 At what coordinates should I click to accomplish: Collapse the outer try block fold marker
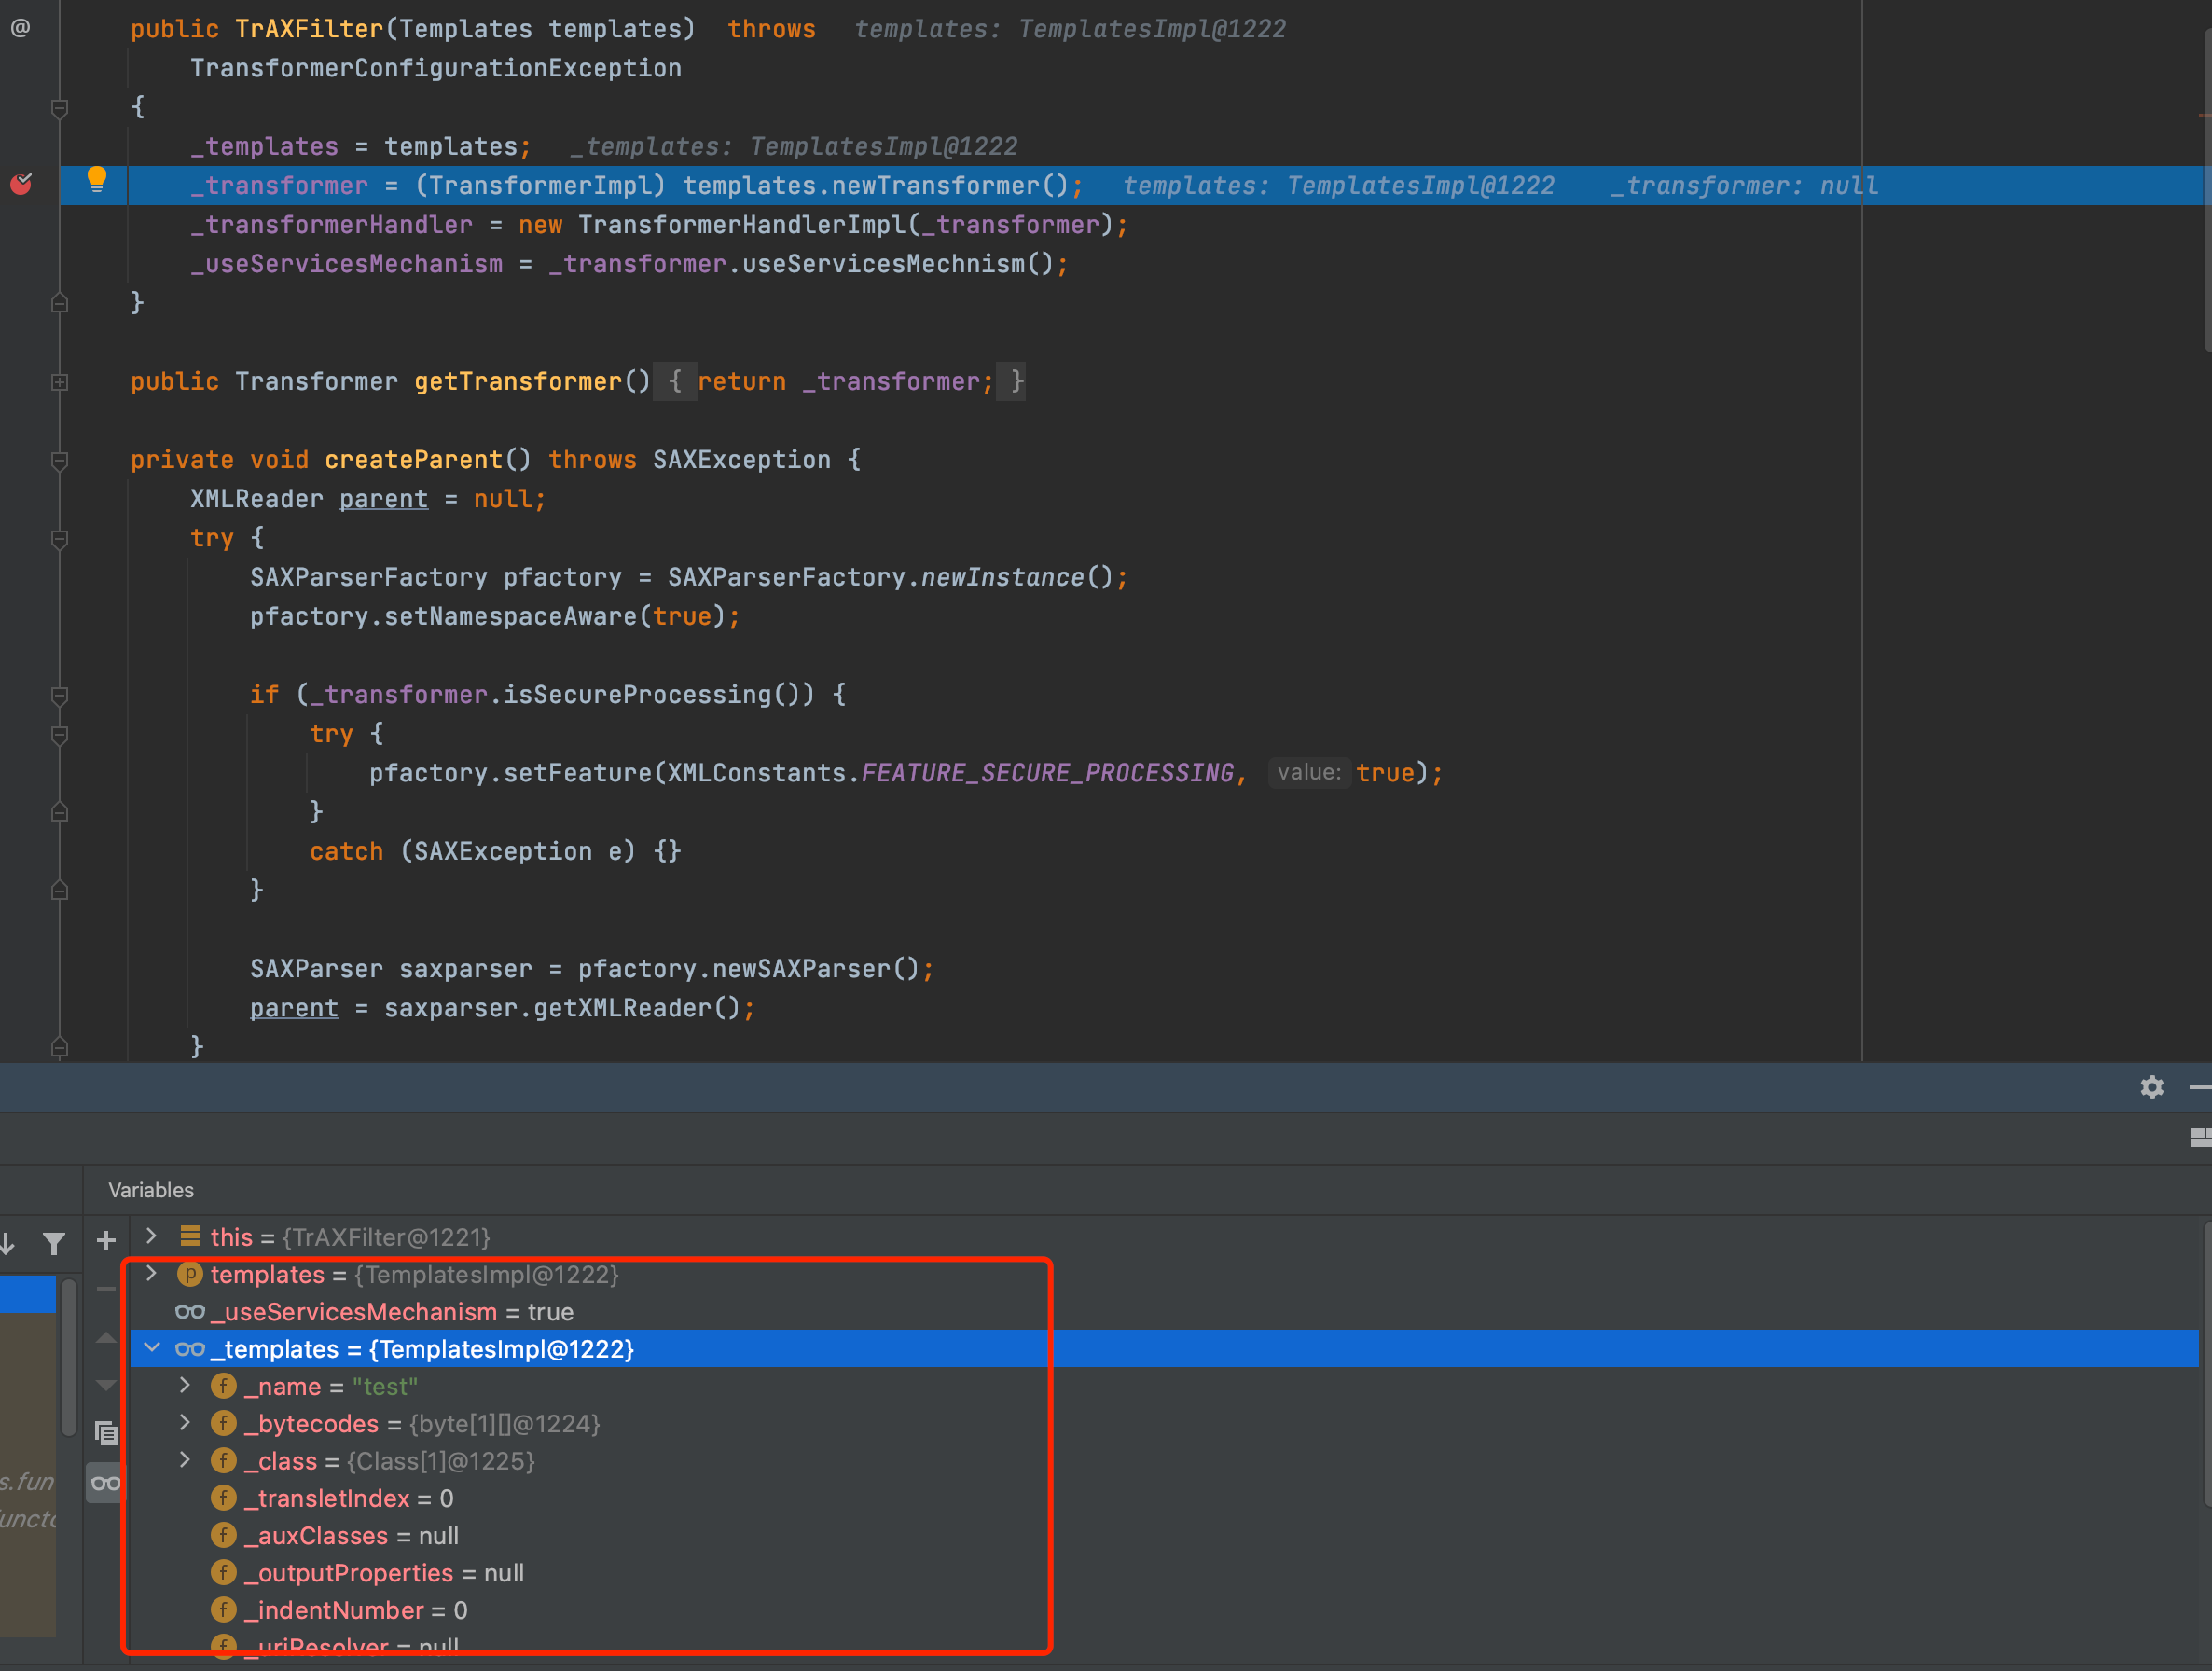(x=60, y=539)
